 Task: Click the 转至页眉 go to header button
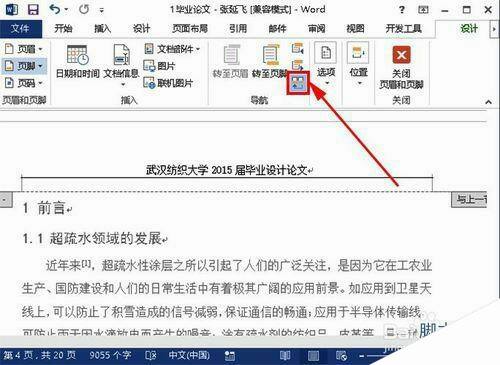click(x=231, y=62)
